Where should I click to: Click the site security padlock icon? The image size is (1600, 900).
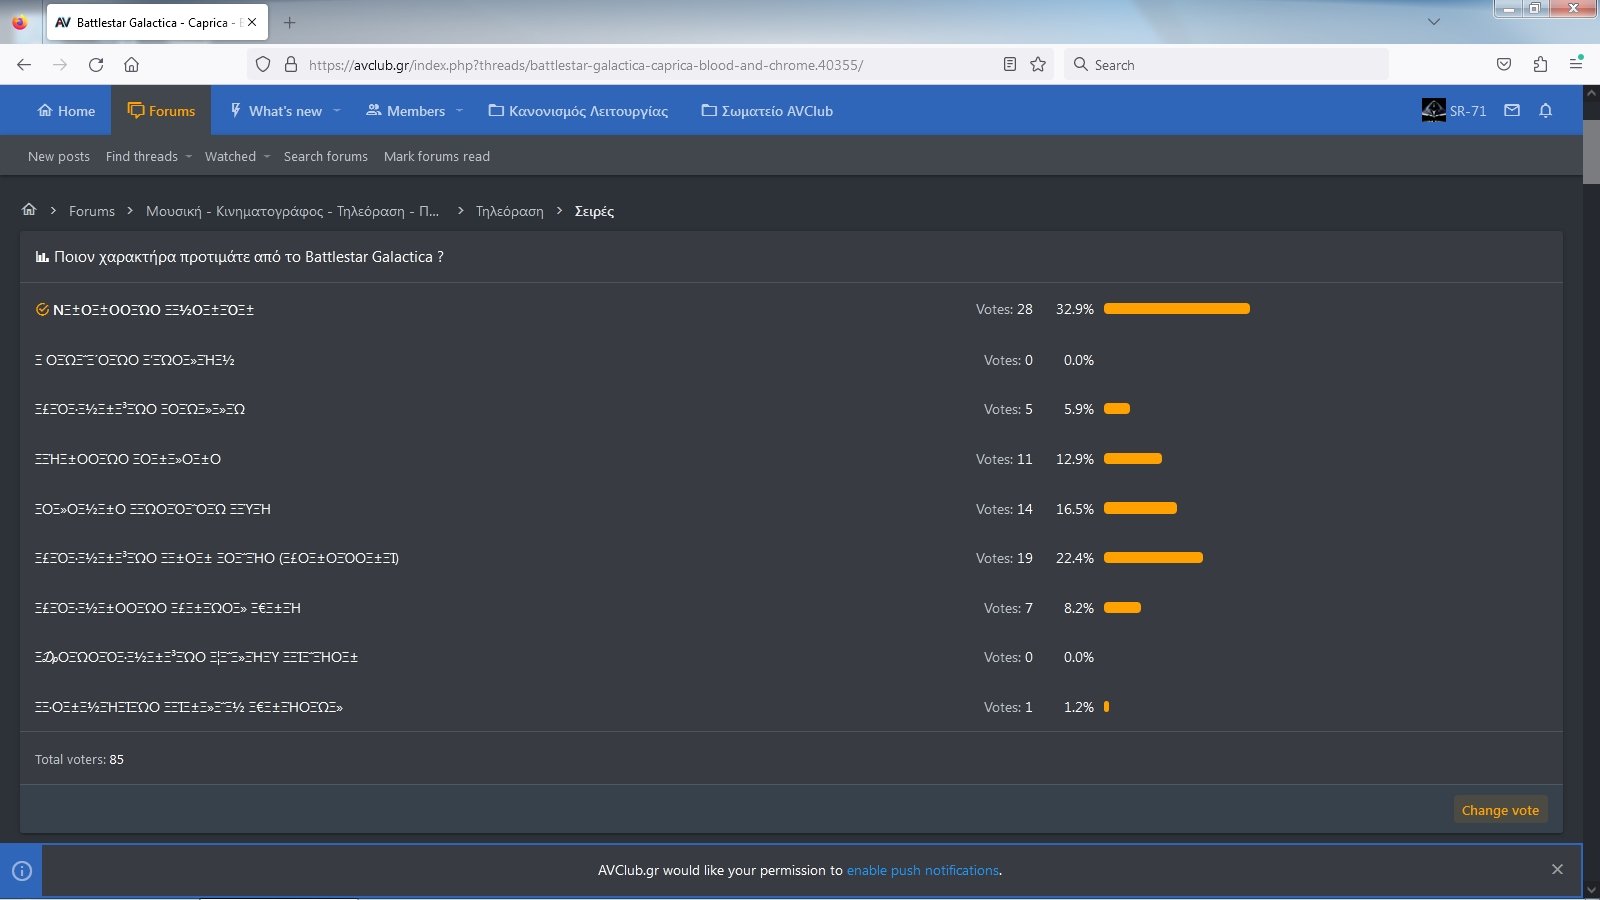[291, 65]
